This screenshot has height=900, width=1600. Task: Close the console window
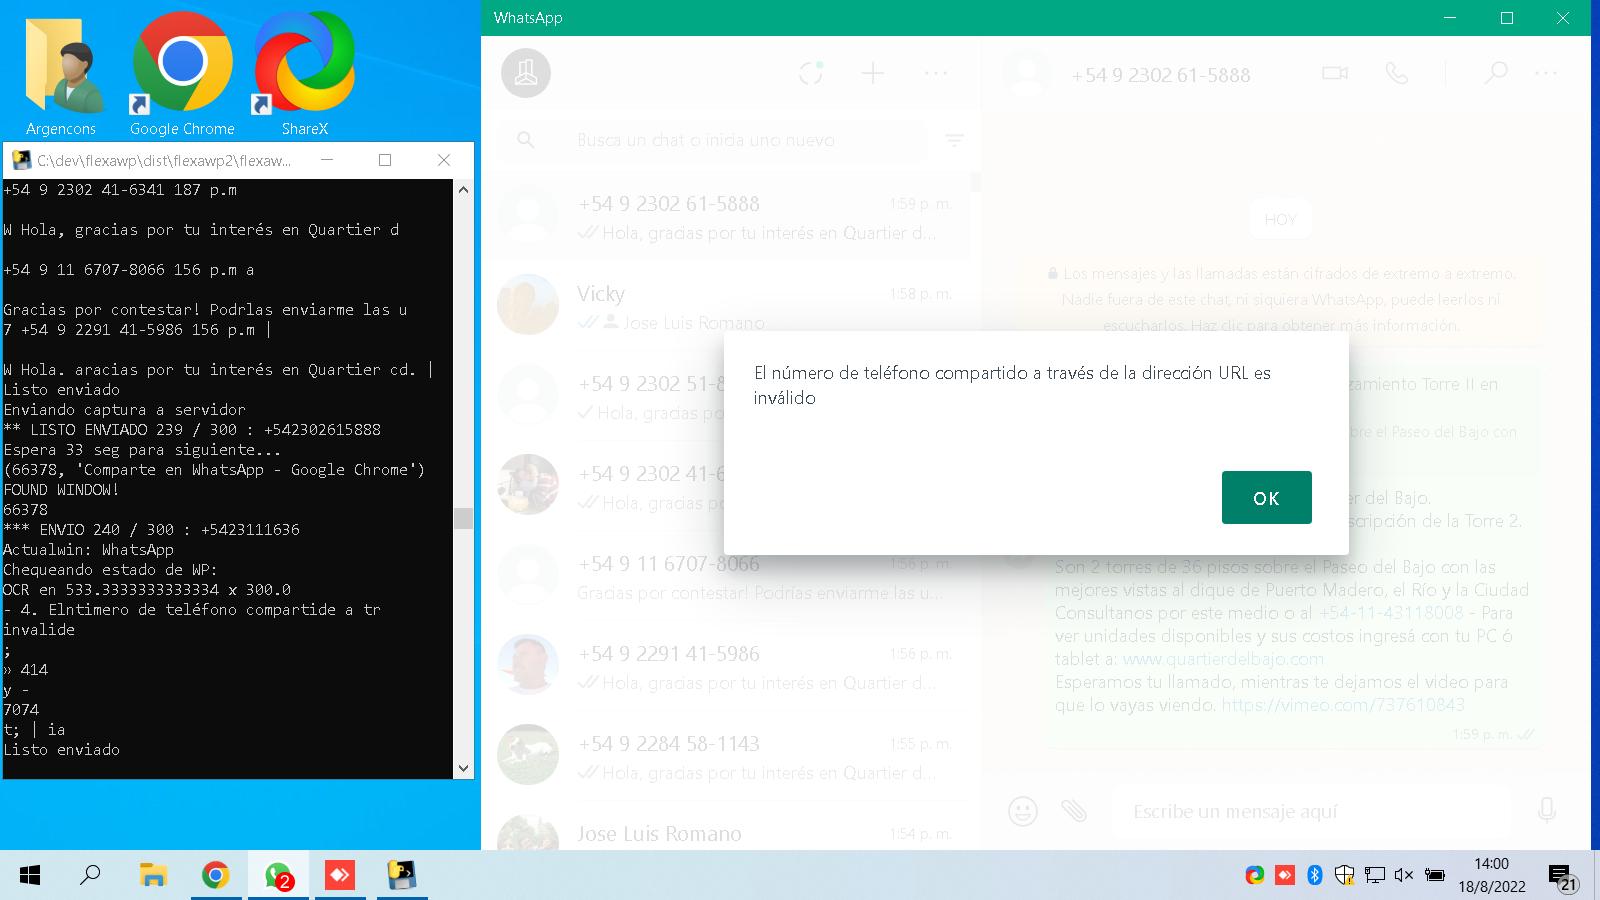[x=444, y=160]
